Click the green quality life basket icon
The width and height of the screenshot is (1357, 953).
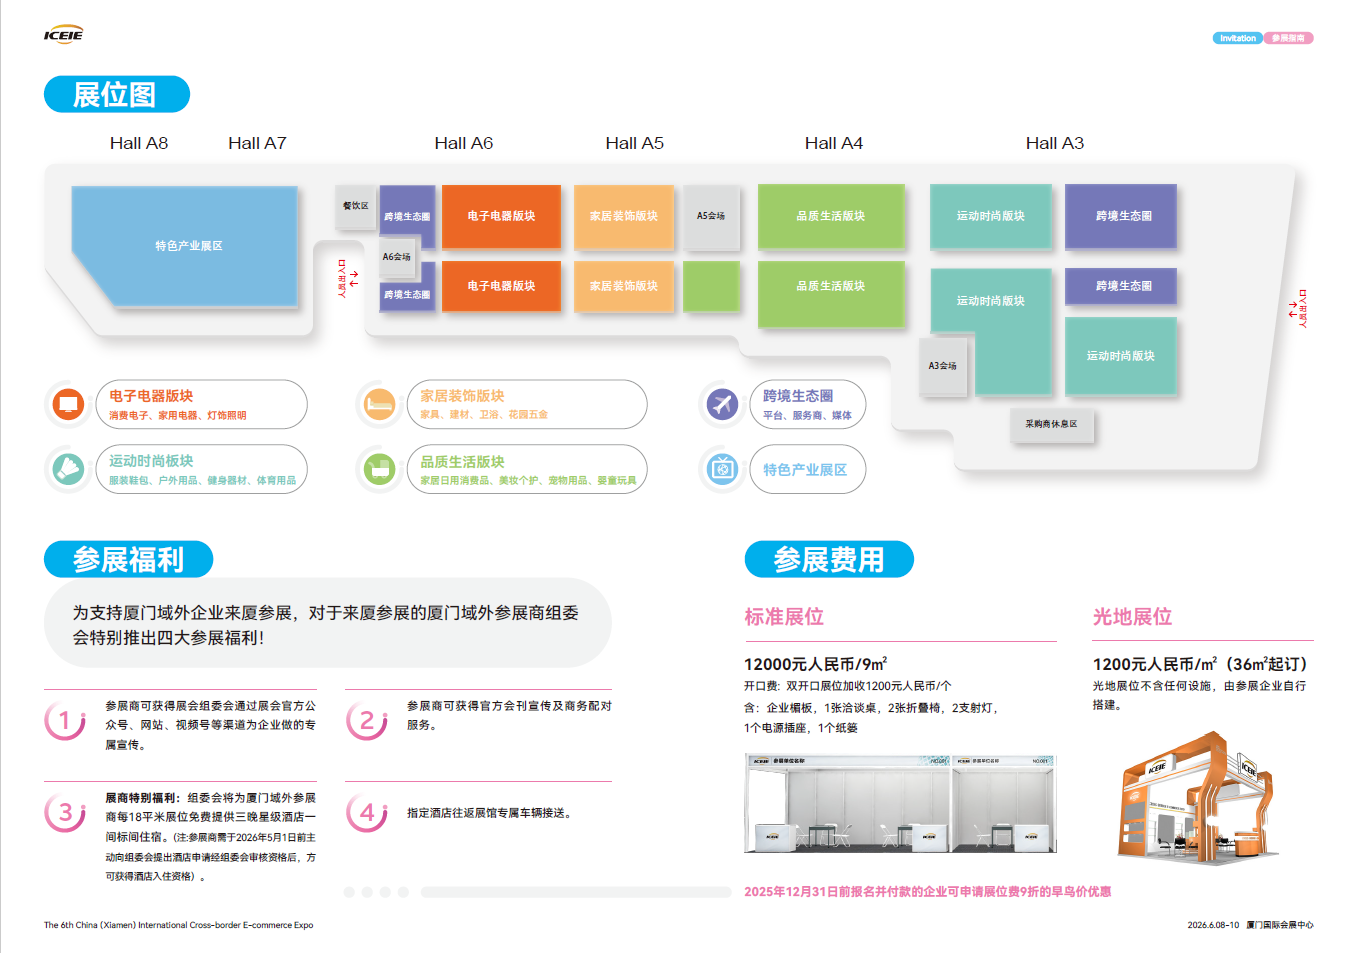379,469
